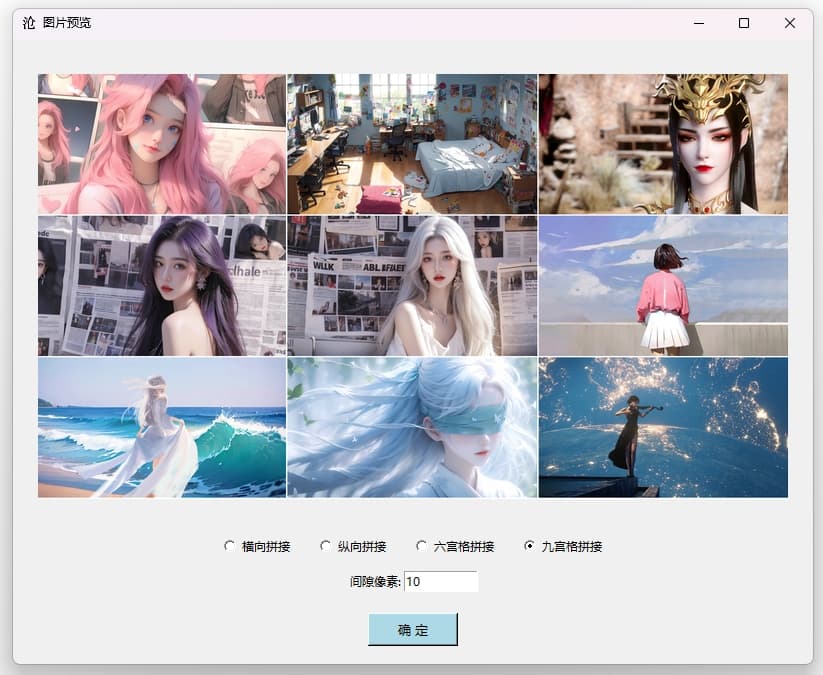Click the 图片预览 window title text
The image size is (823, 675).
(x=67, y=23)
